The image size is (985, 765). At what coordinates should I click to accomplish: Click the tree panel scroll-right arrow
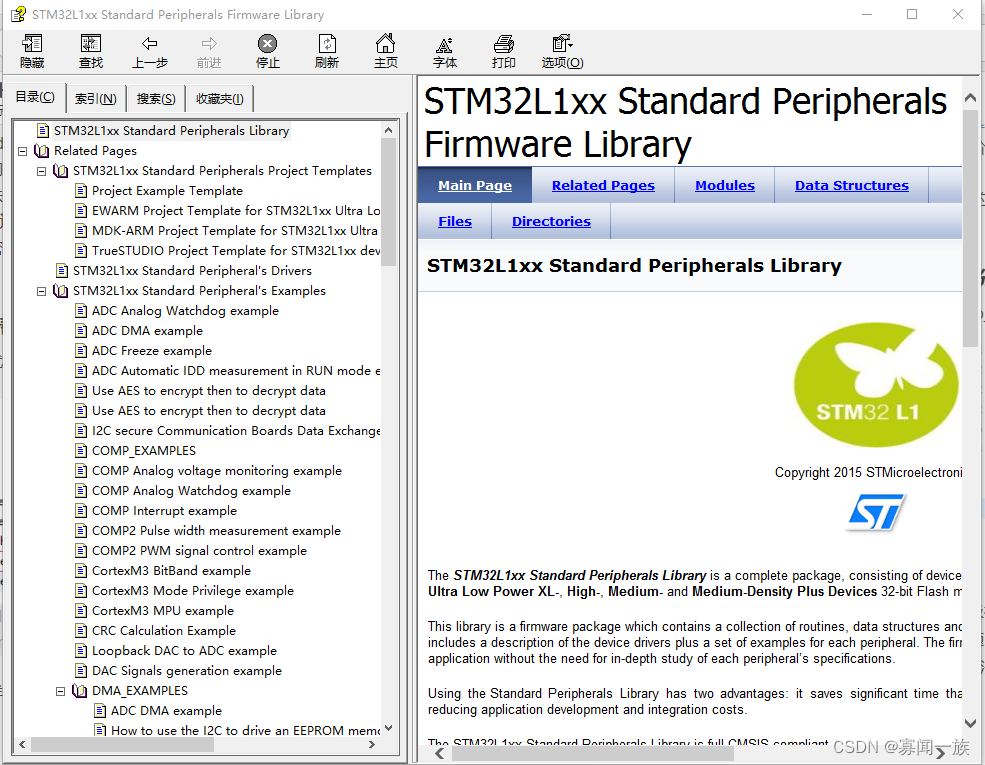coord(373,744)
